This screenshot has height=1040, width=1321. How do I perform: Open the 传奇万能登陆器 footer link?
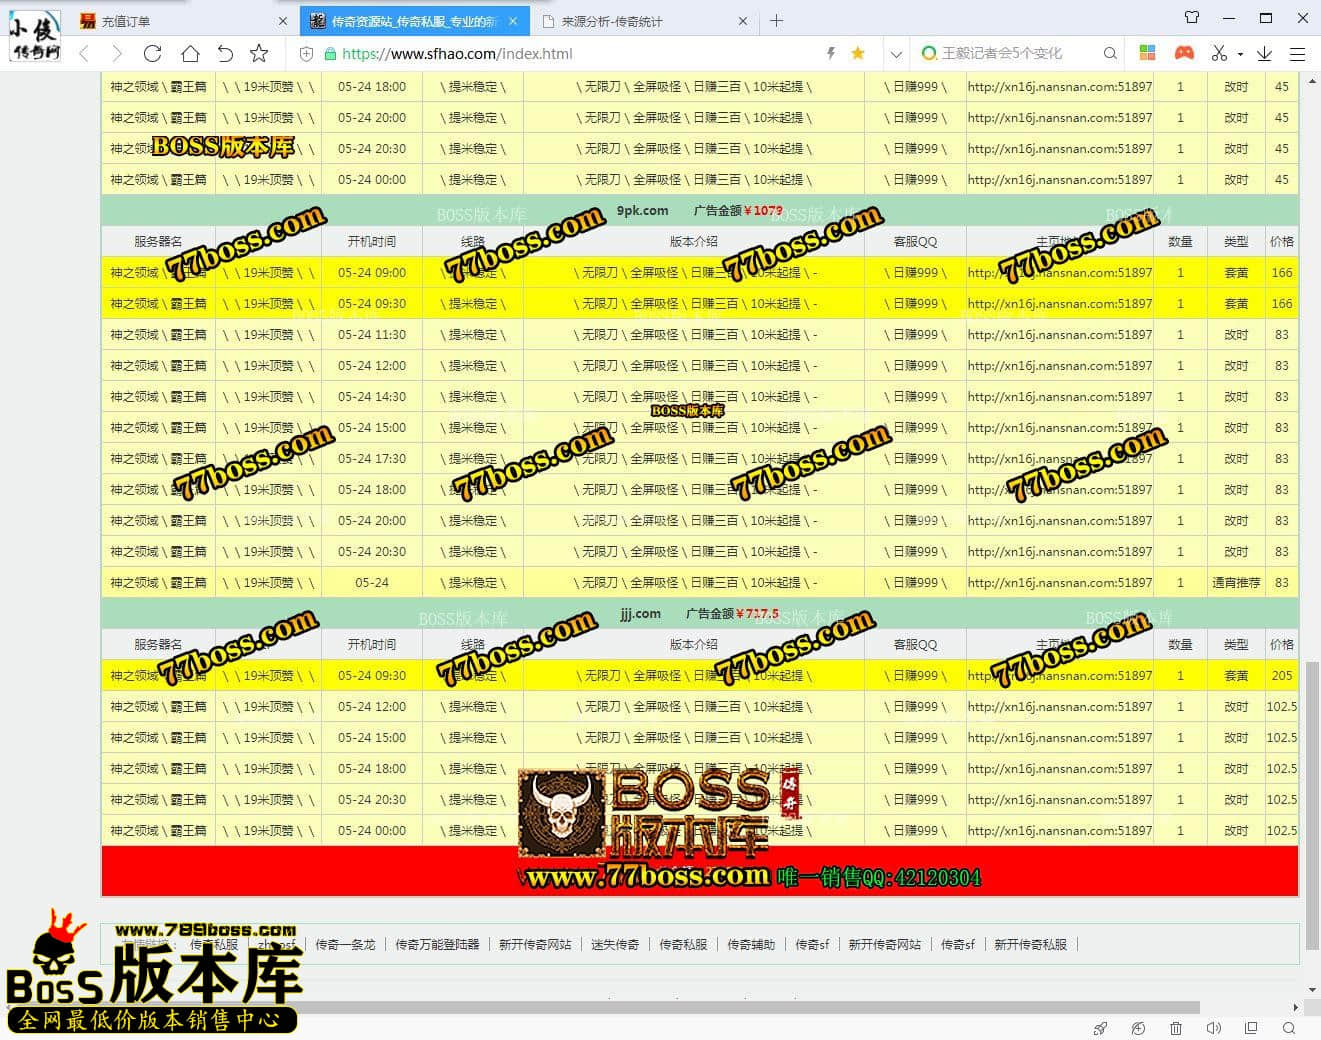click(437, 944)
